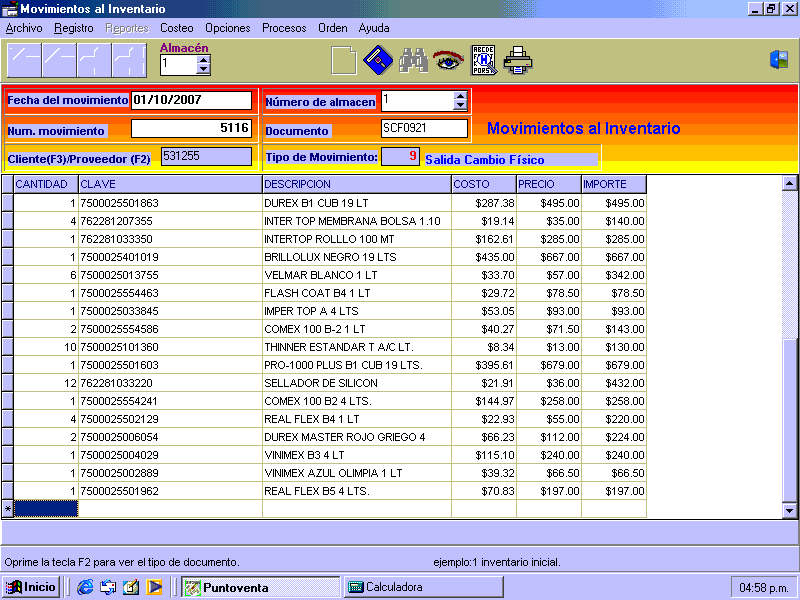Open the Costeo menu
This screenshot has height=600, width=800.
177,28
